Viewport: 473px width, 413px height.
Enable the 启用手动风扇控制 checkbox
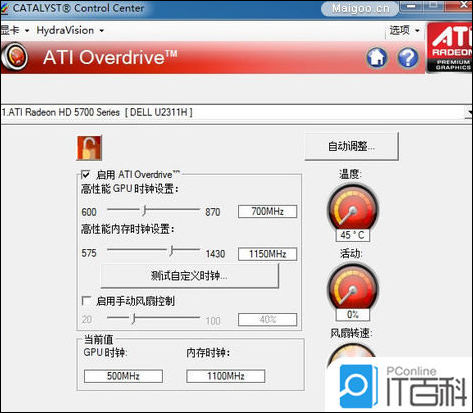86,301
